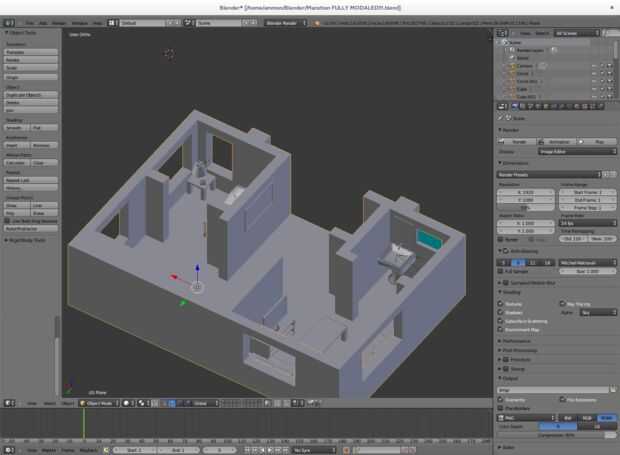Toggle Camera visibility eye in outliner
This screenshot has width=620, height=455.
pos(594,66)
